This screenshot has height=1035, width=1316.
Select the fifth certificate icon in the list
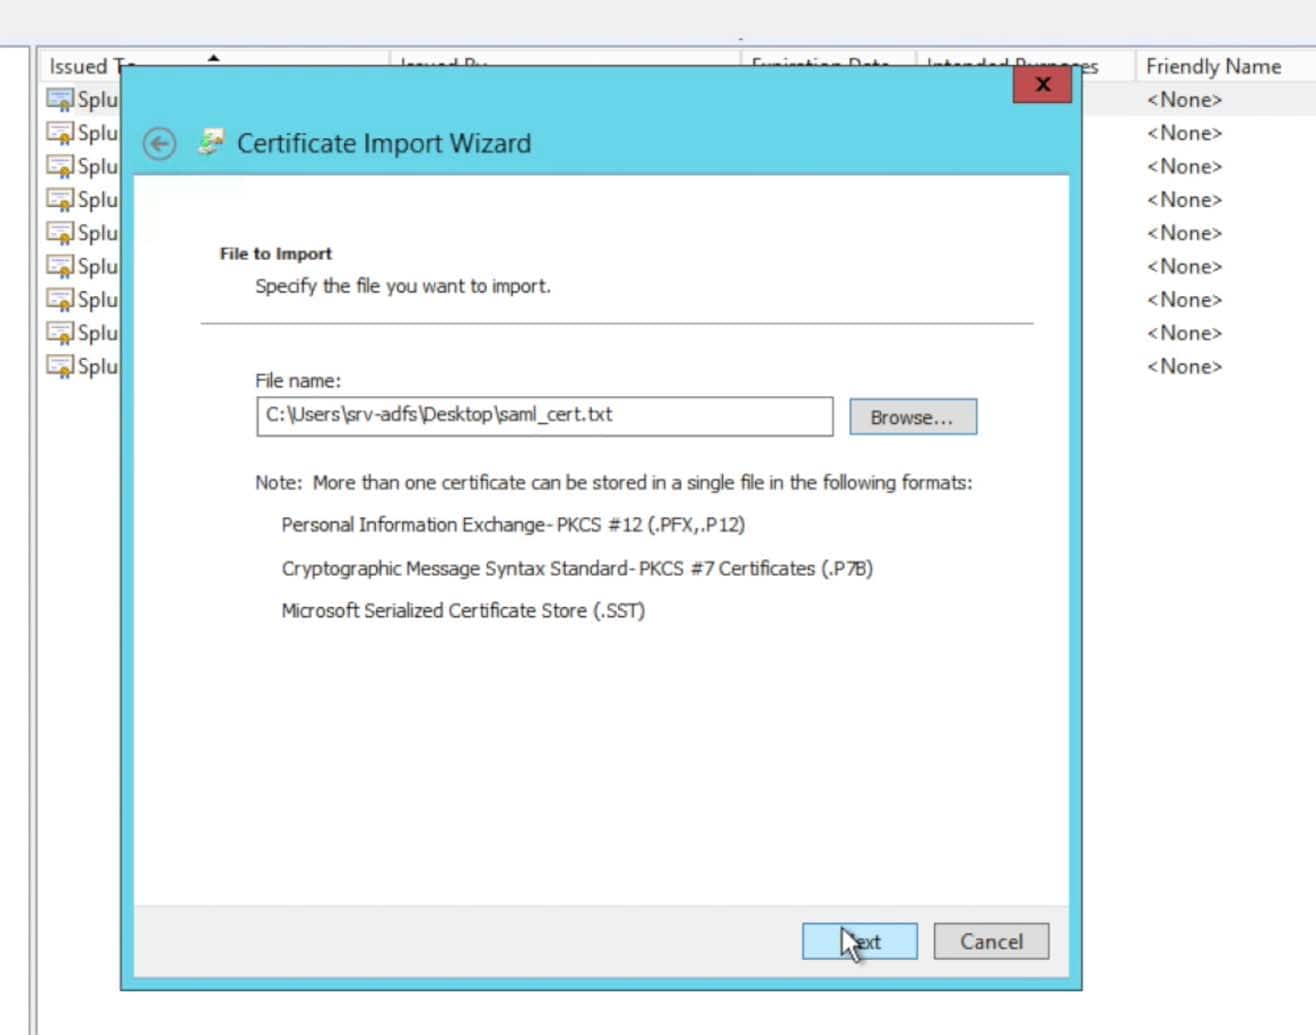click(x=60, y=233)
